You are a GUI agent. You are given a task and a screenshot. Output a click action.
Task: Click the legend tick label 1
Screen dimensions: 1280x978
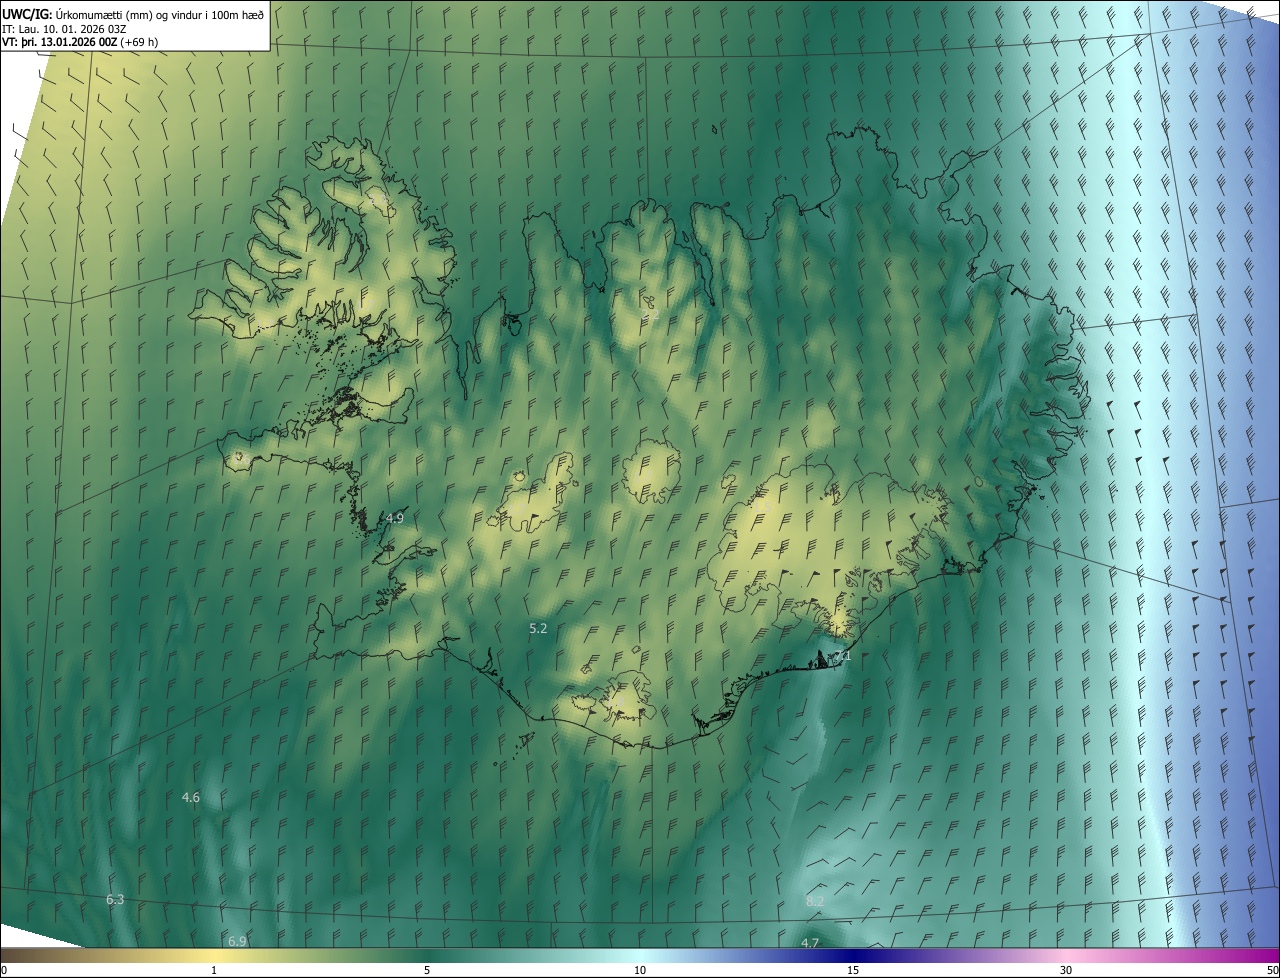click(214, 970)
